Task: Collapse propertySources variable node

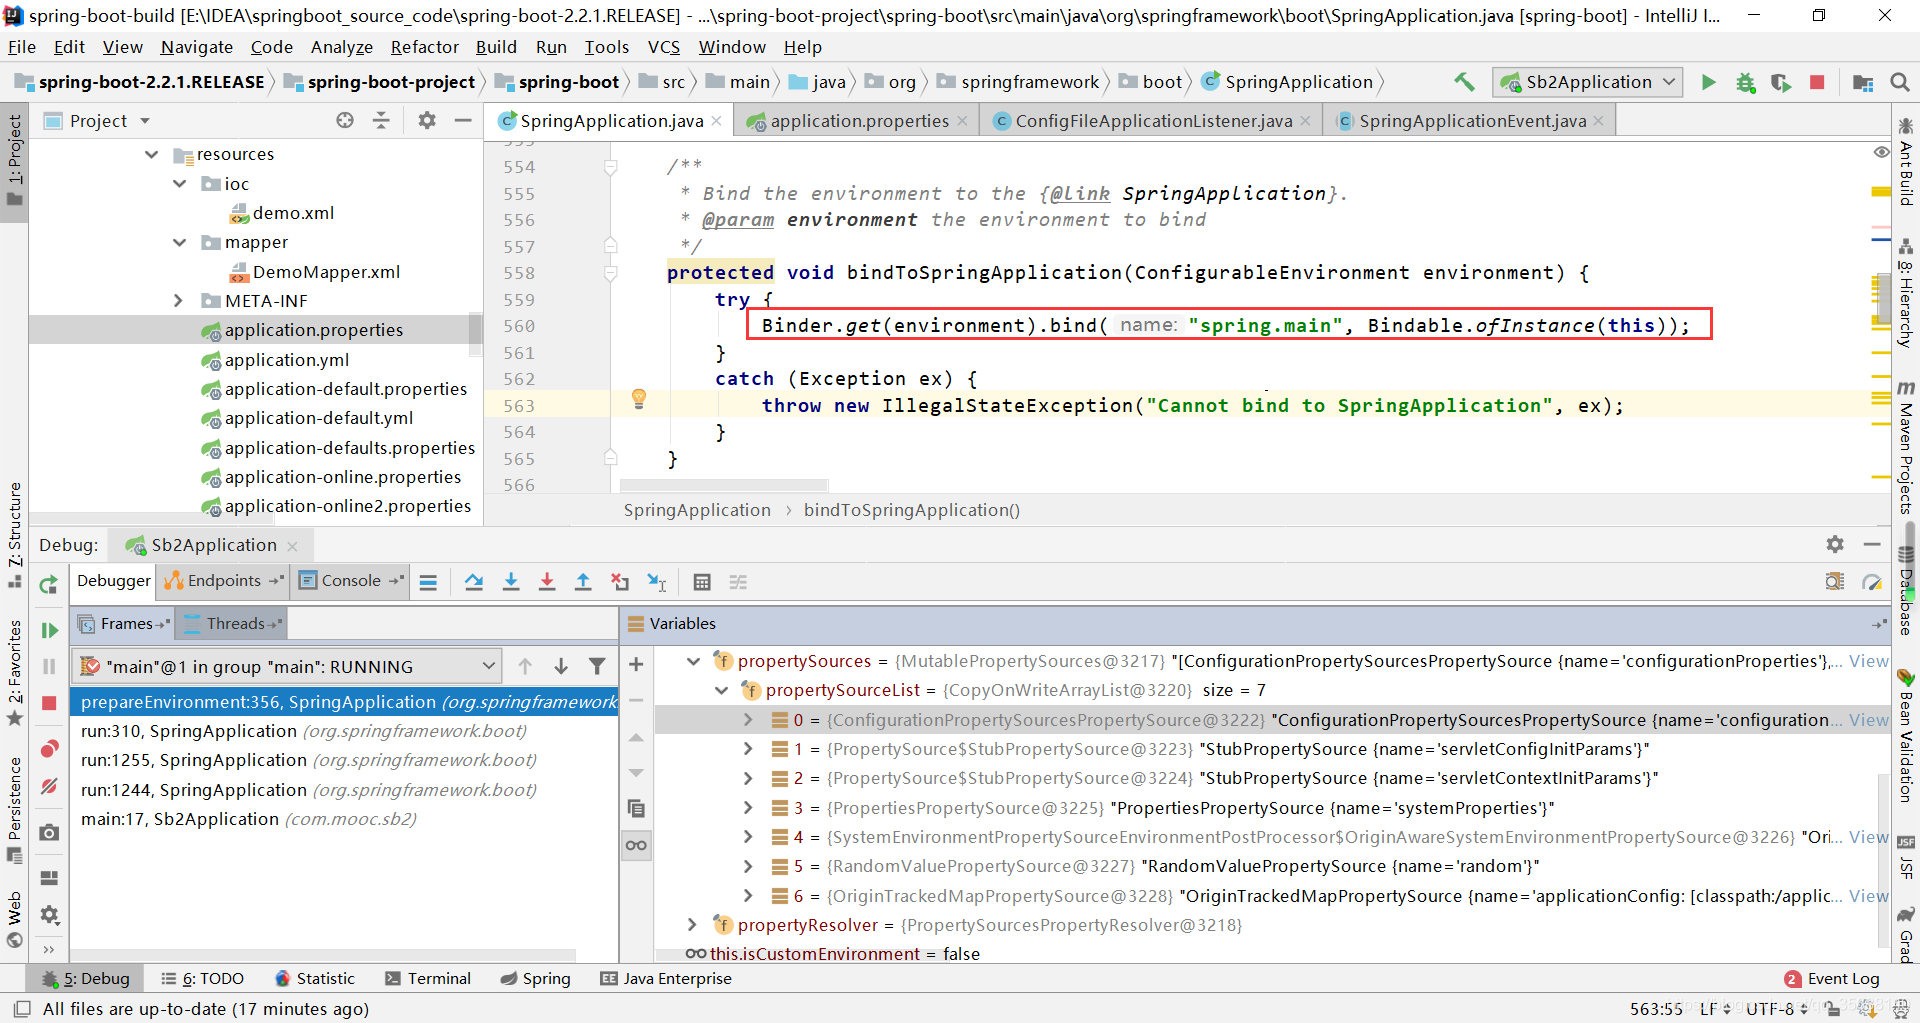Action: coord(693,661)
